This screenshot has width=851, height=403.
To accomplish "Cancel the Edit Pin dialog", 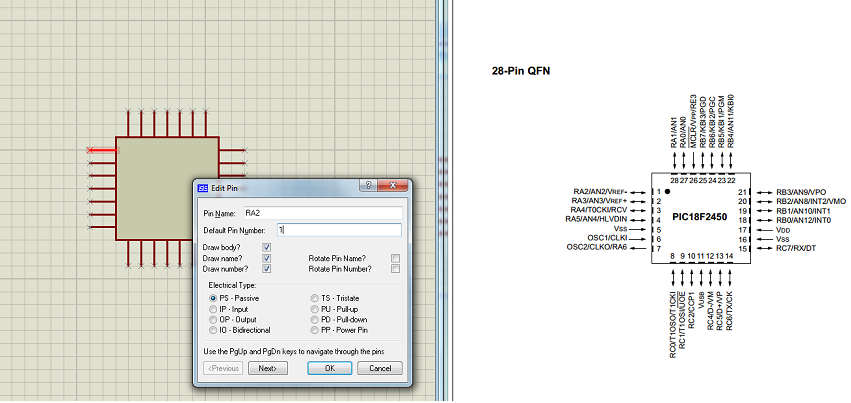I will coord(380,368).
